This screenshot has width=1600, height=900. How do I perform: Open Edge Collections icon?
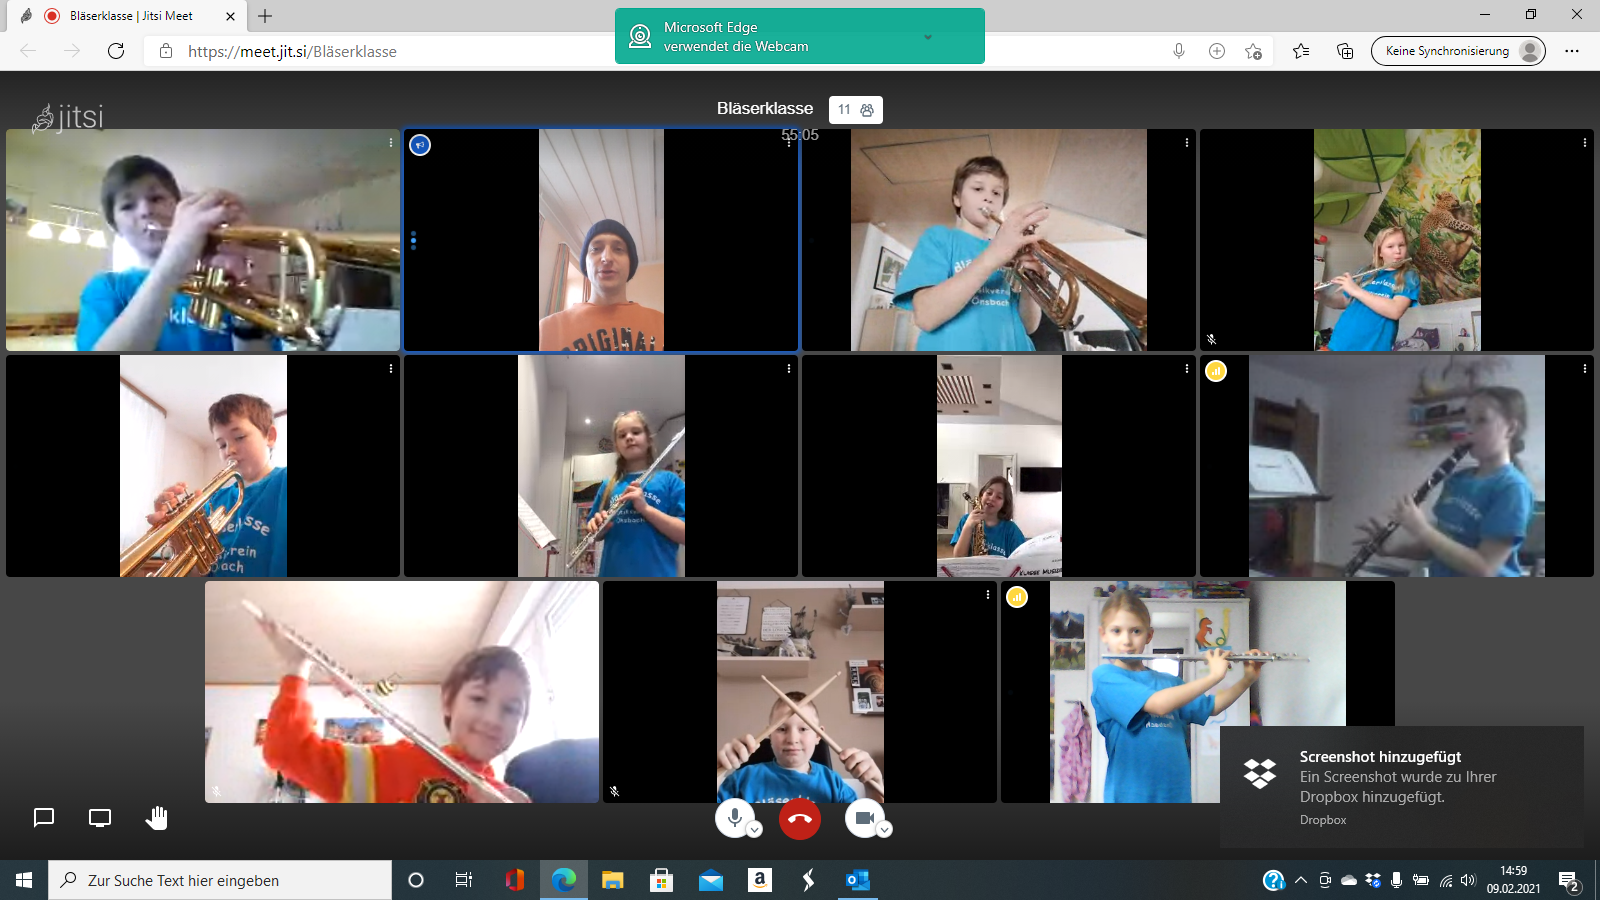[x=1345, y=51]
